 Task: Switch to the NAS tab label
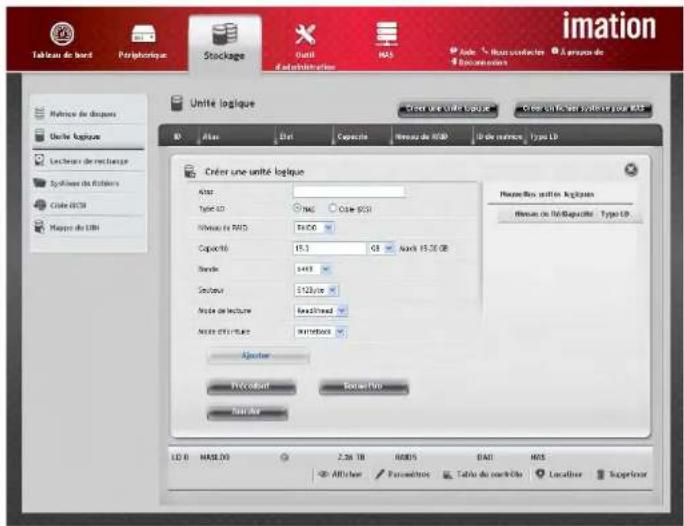[x=386, y=55]
